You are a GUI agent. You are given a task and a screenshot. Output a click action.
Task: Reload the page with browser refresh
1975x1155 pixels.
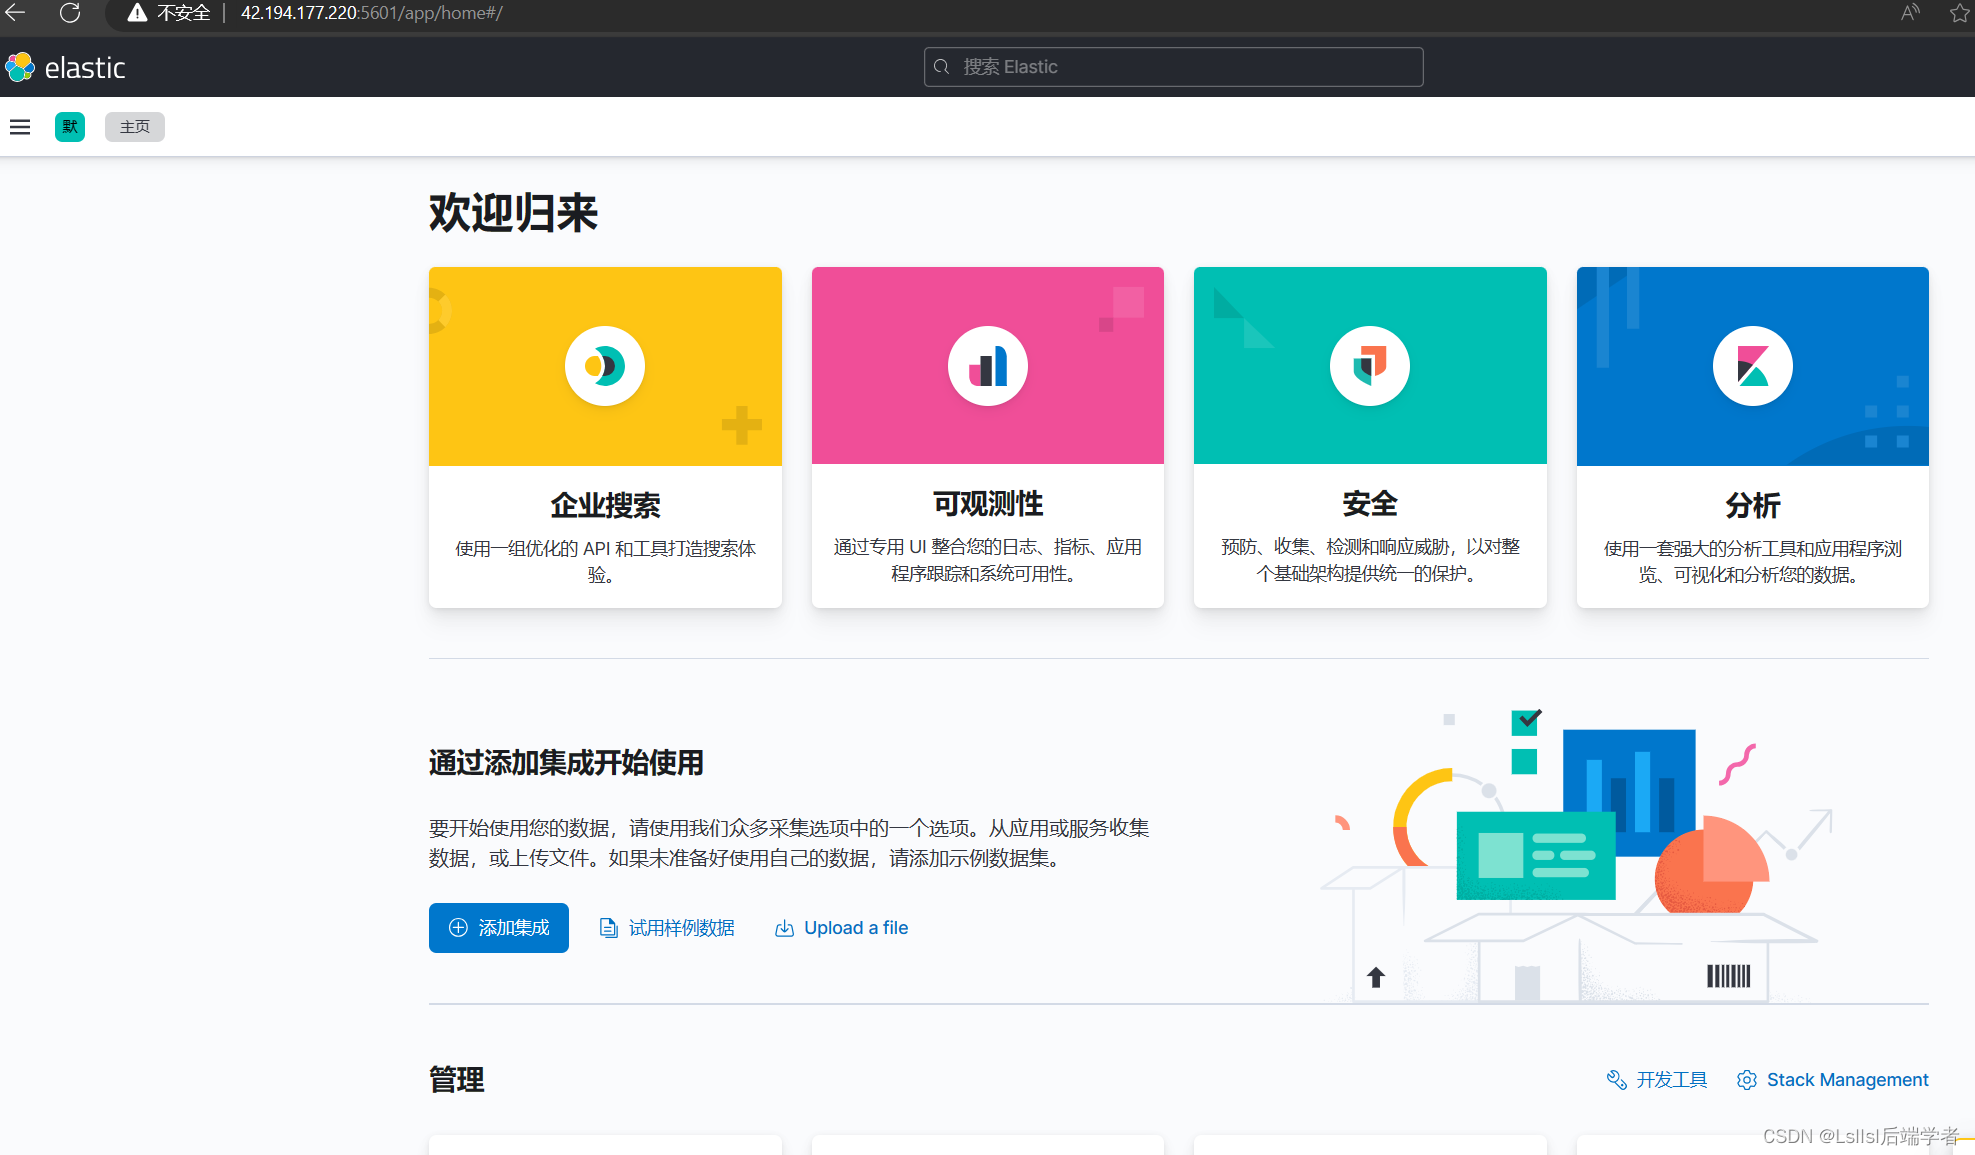[70, 13]
